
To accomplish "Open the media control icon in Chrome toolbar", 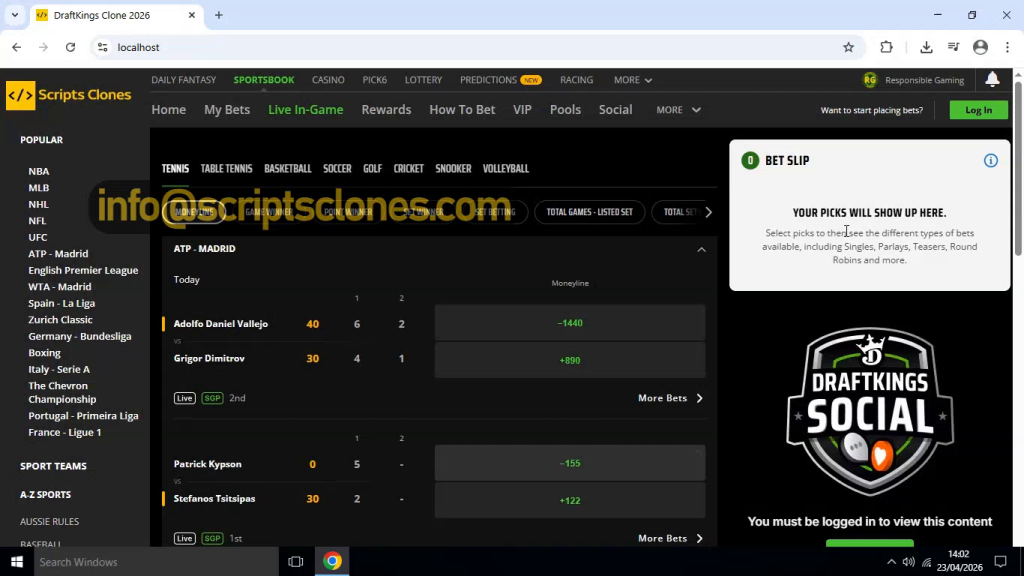I will [953, 47].
